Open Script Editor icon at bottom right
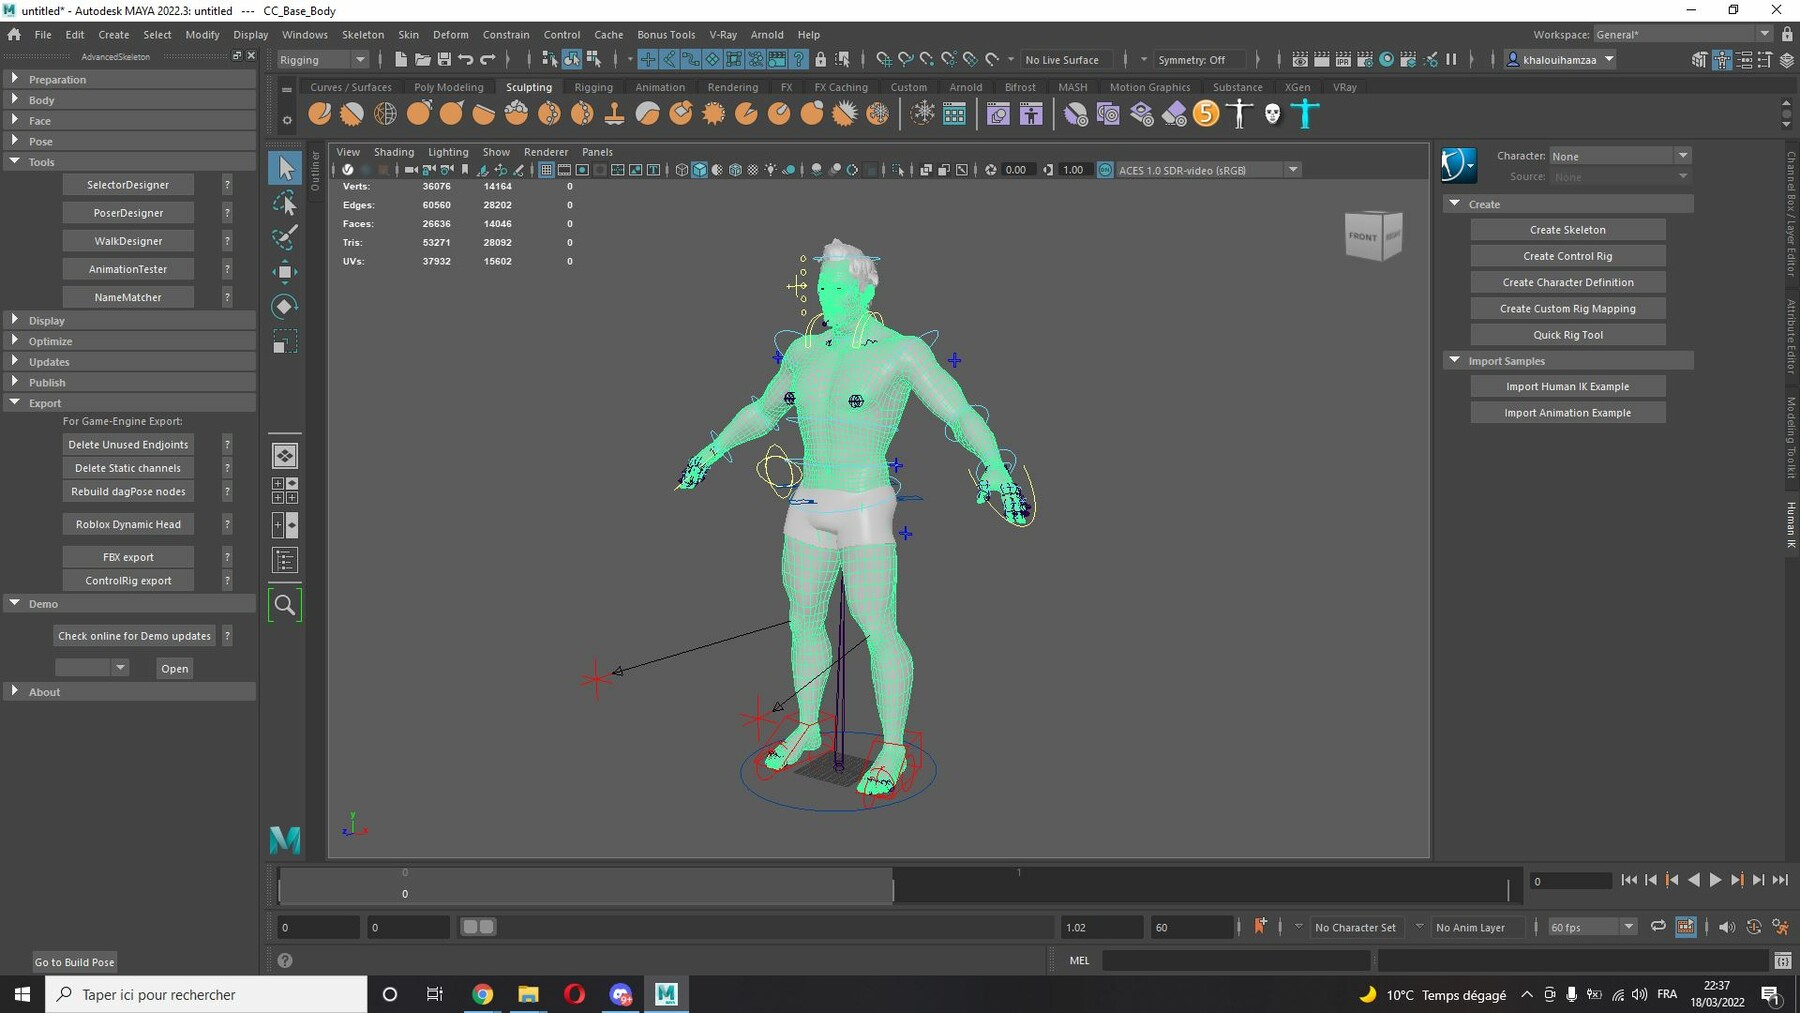 [x=1783, y=961]
